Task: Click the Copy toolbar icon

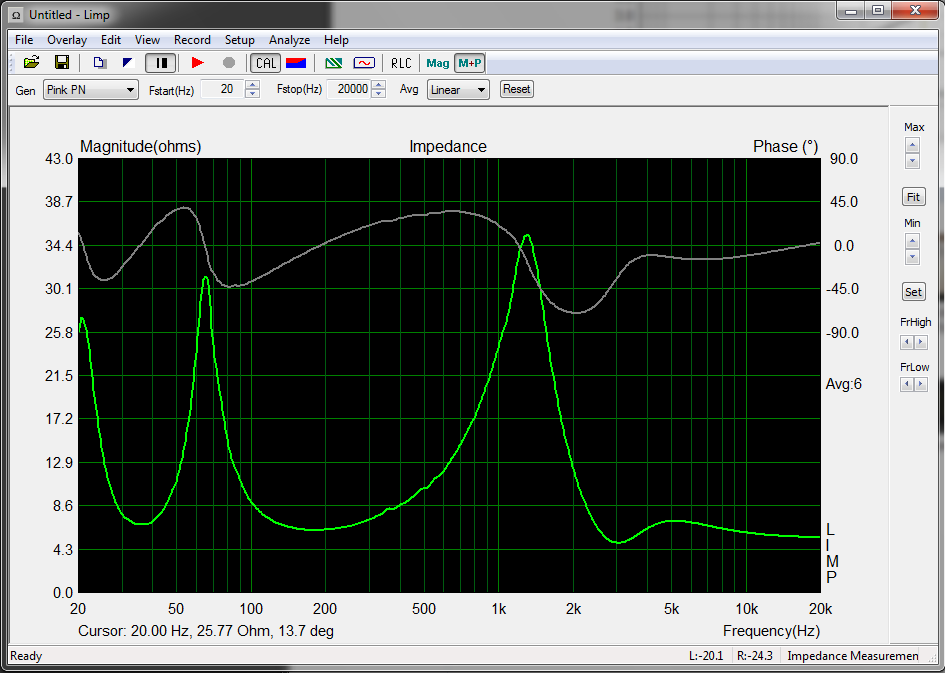Action: tap(100, 63)
